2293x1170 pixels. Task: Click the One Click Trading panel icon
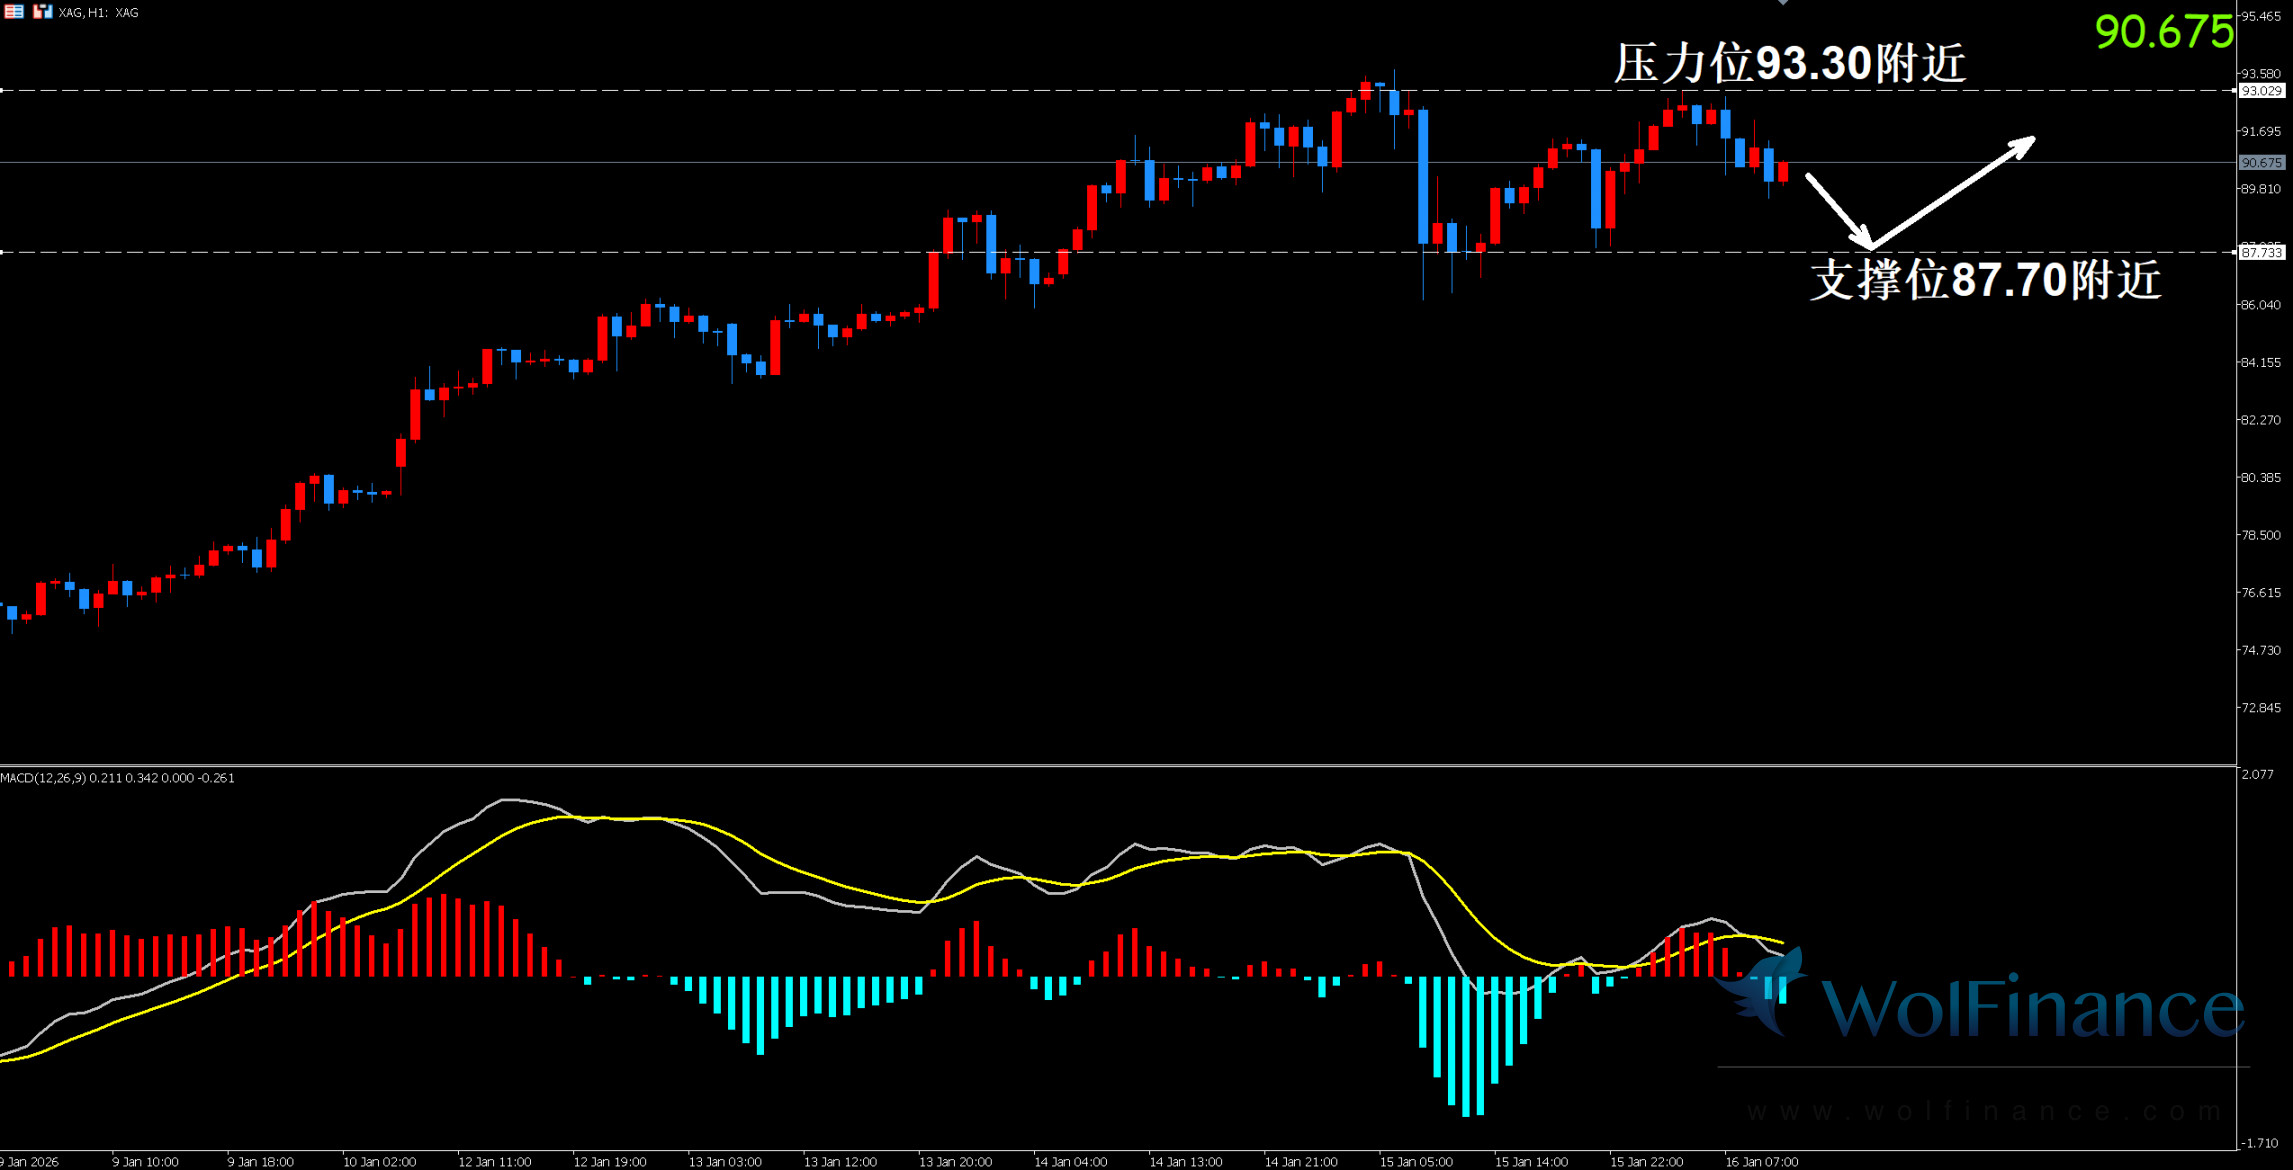pos(42,12)
